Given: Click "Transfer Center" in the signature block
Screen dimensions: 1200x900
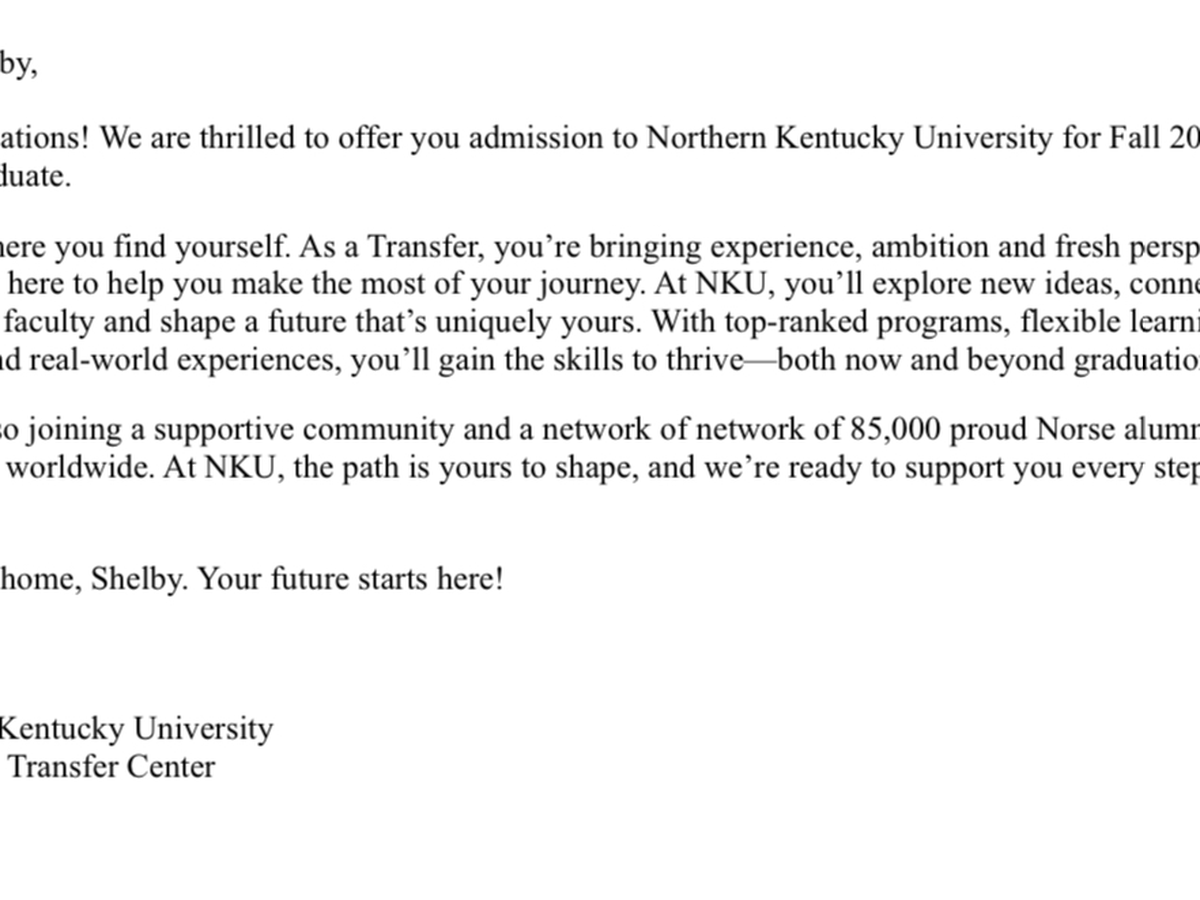Looking at the screenshot, I should [x=111, y=766].
